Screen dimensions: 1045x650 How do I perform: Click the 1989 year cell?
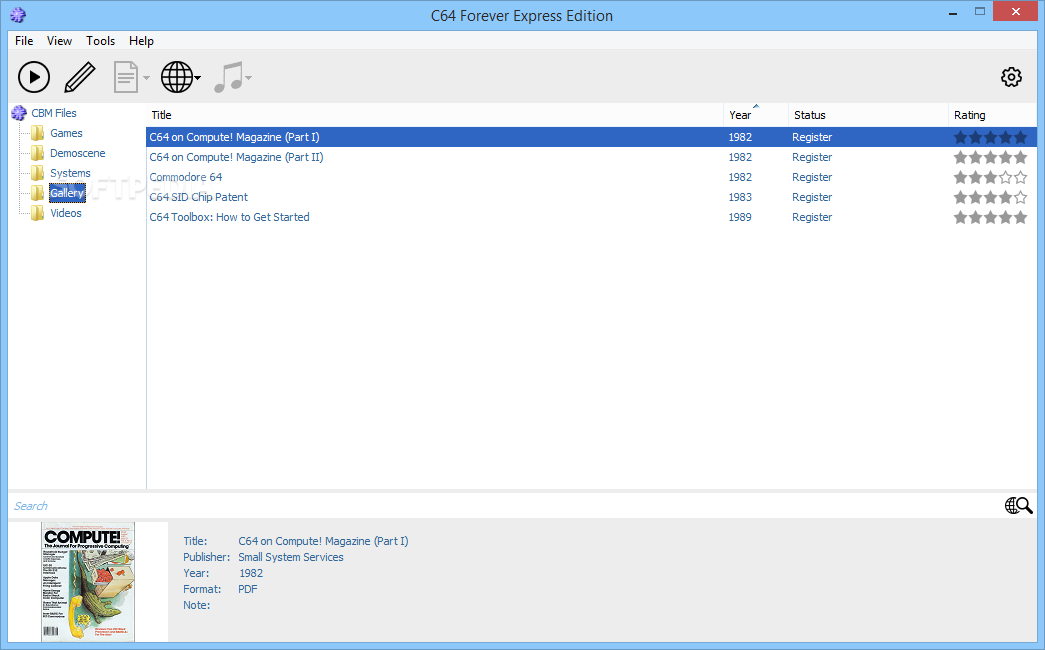click(x=740, y=217)
